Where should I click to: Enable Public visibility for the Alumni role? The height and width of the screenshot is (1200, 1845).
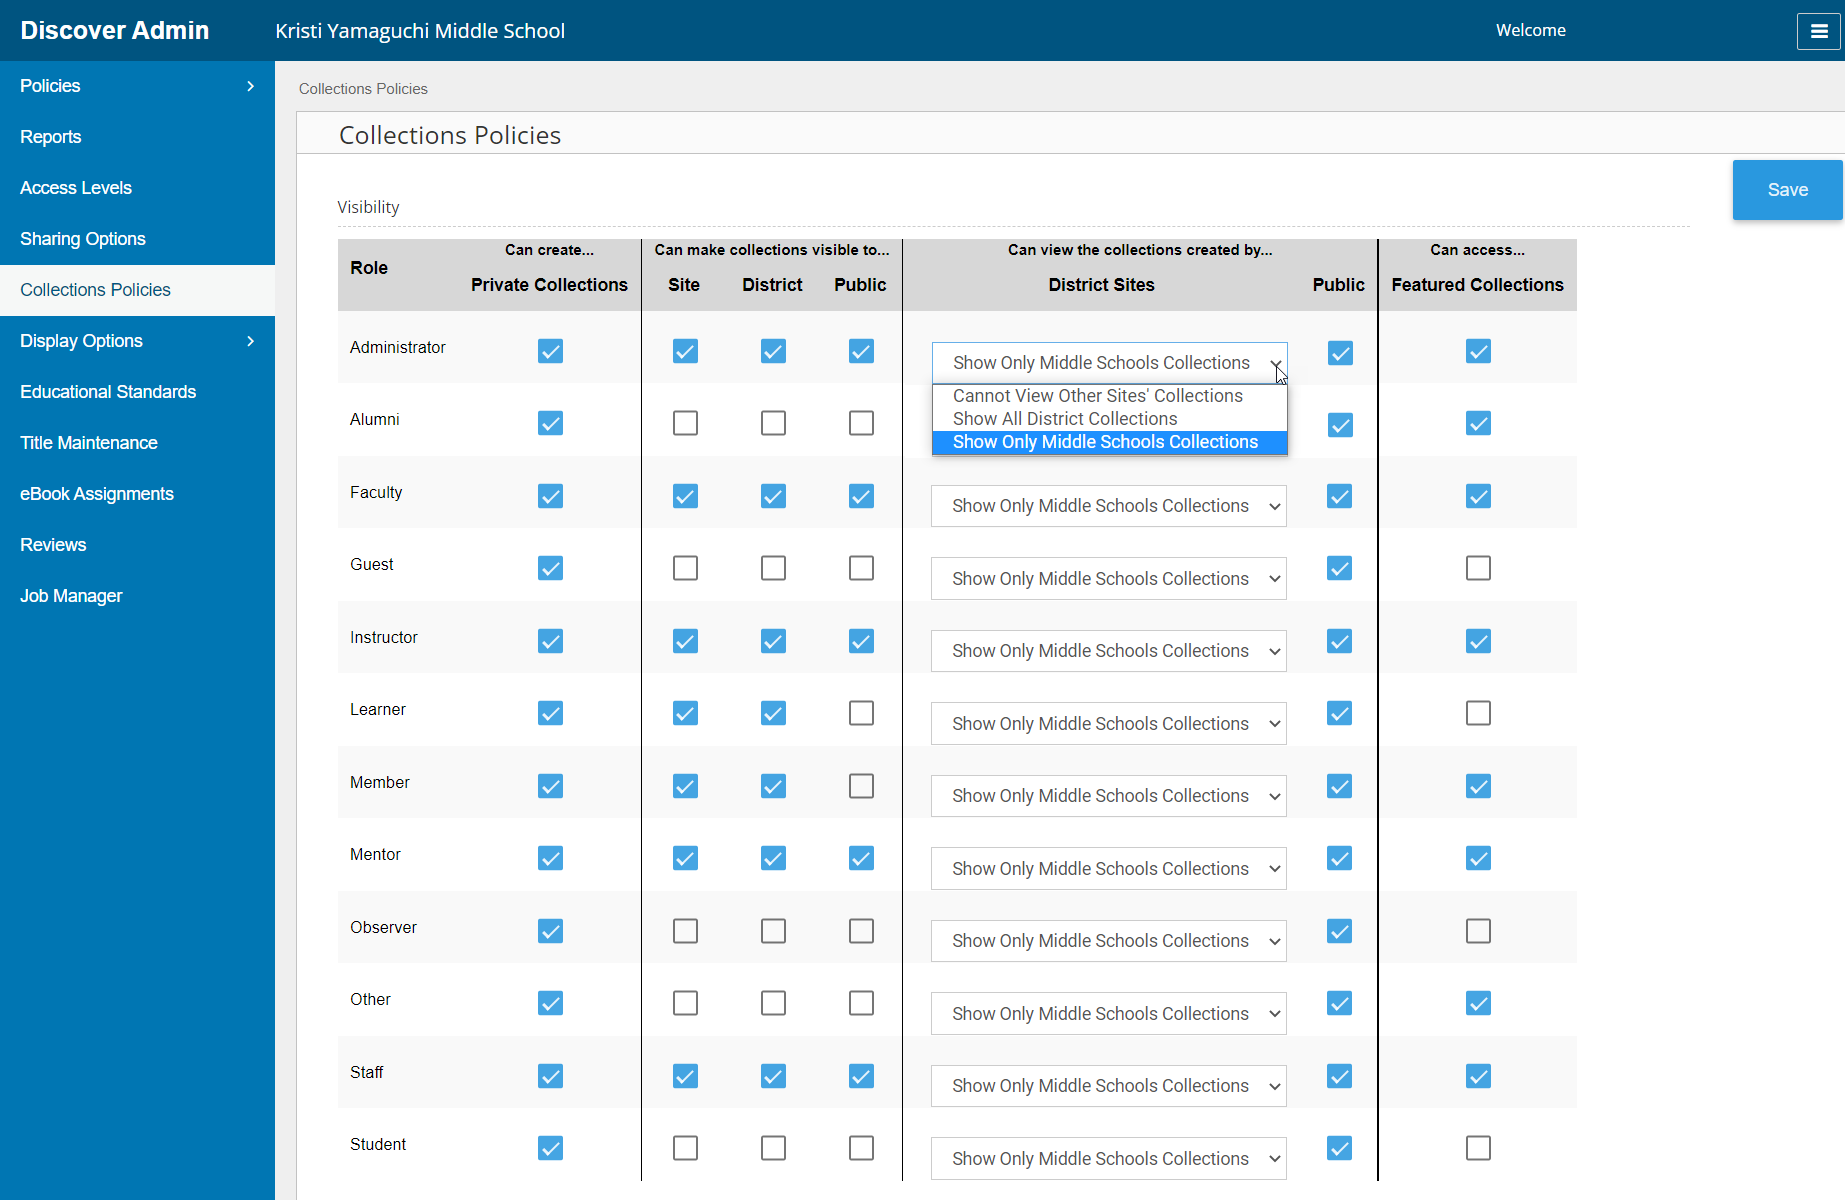(861, 422)
